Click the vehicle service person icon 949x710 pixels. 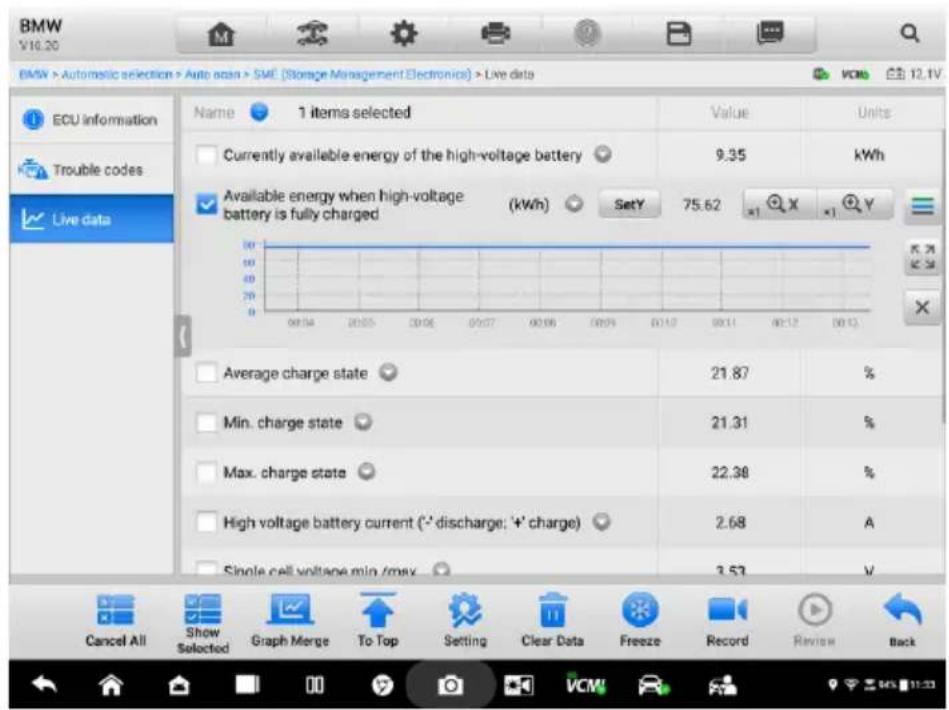(723, 685)
